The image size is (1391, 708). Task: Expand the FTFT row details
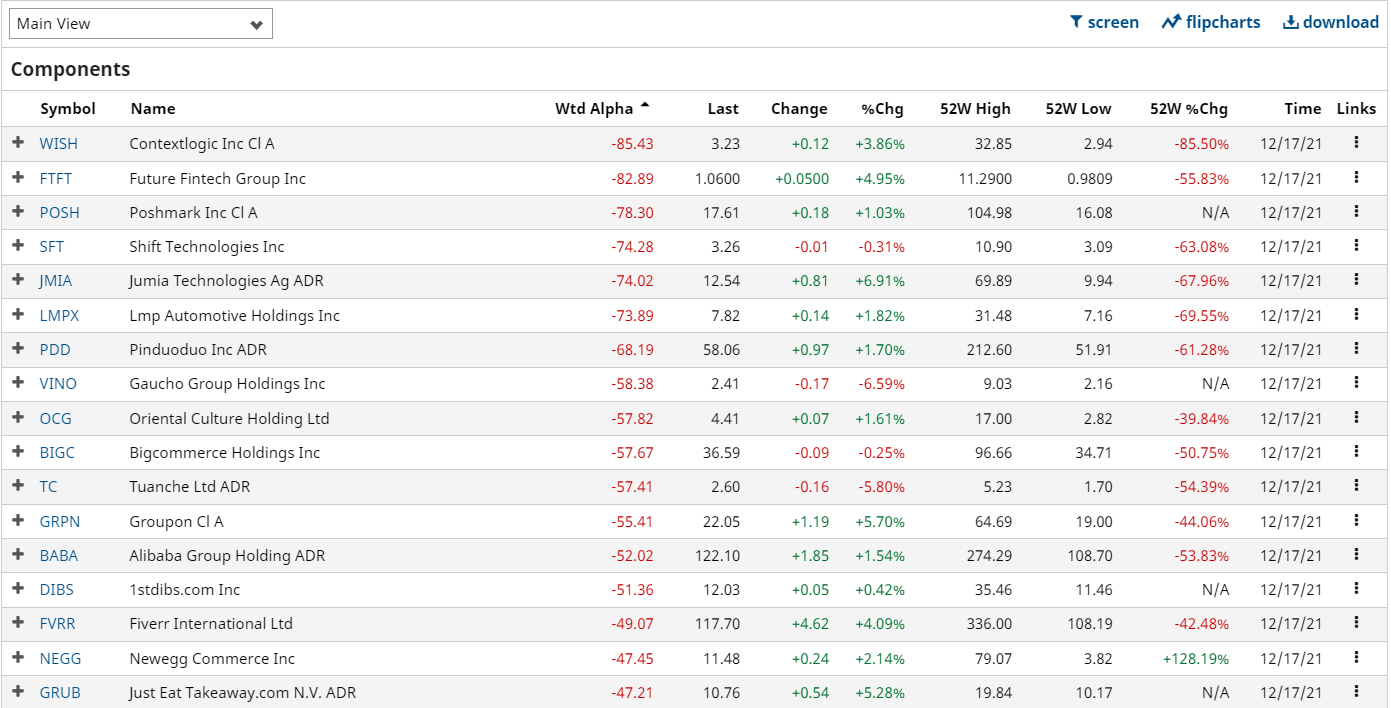[17, 178]
